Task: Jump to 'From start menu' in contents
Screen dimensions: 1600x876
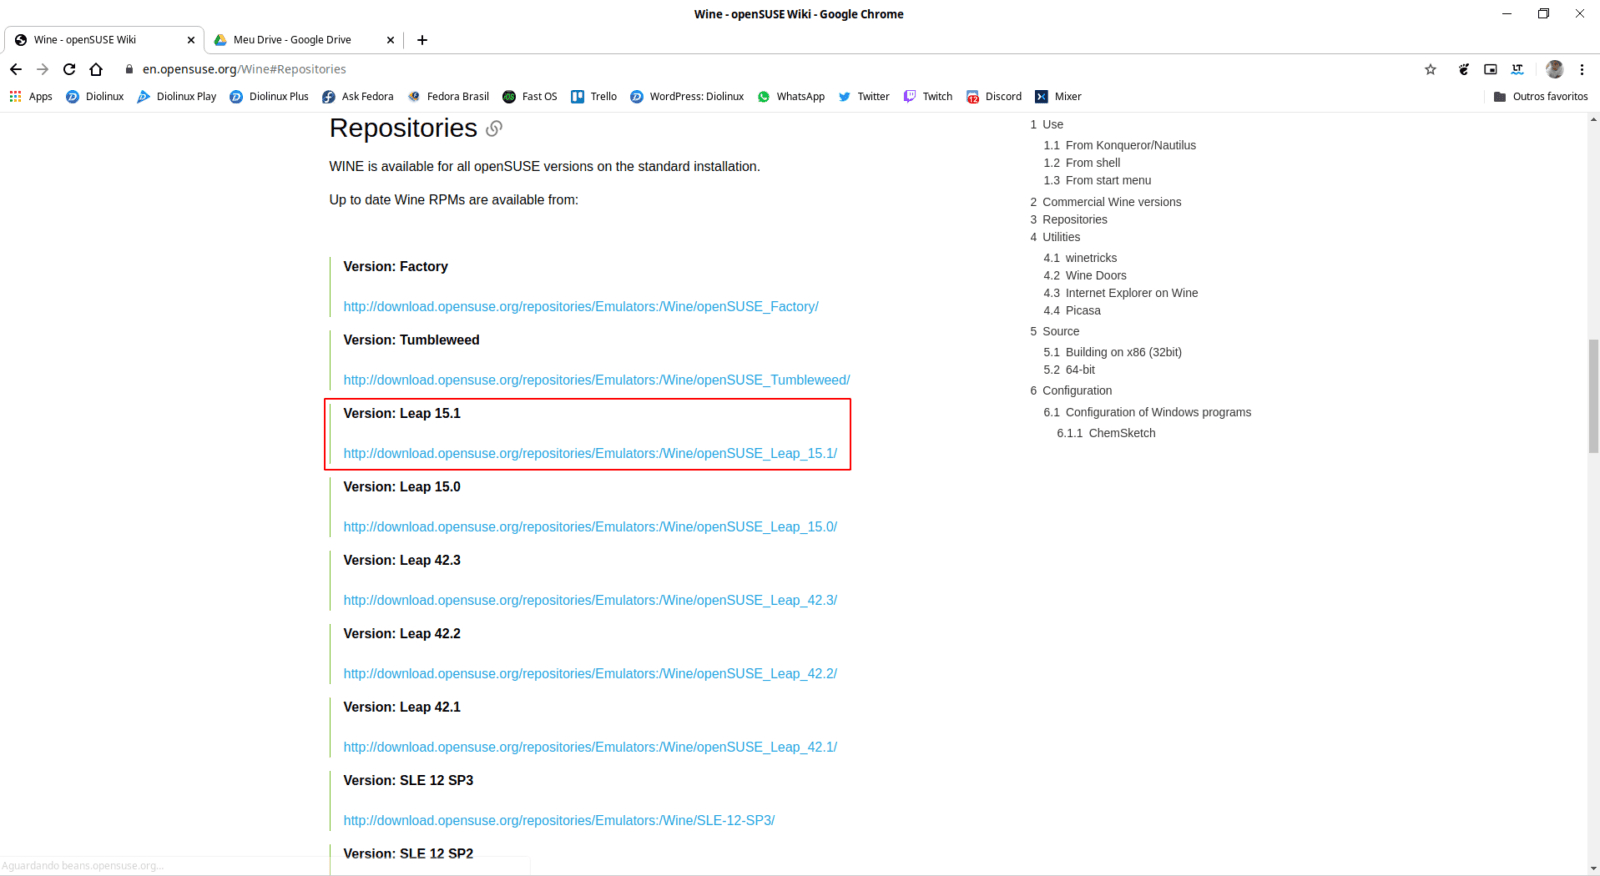Action: [1097, 181]
